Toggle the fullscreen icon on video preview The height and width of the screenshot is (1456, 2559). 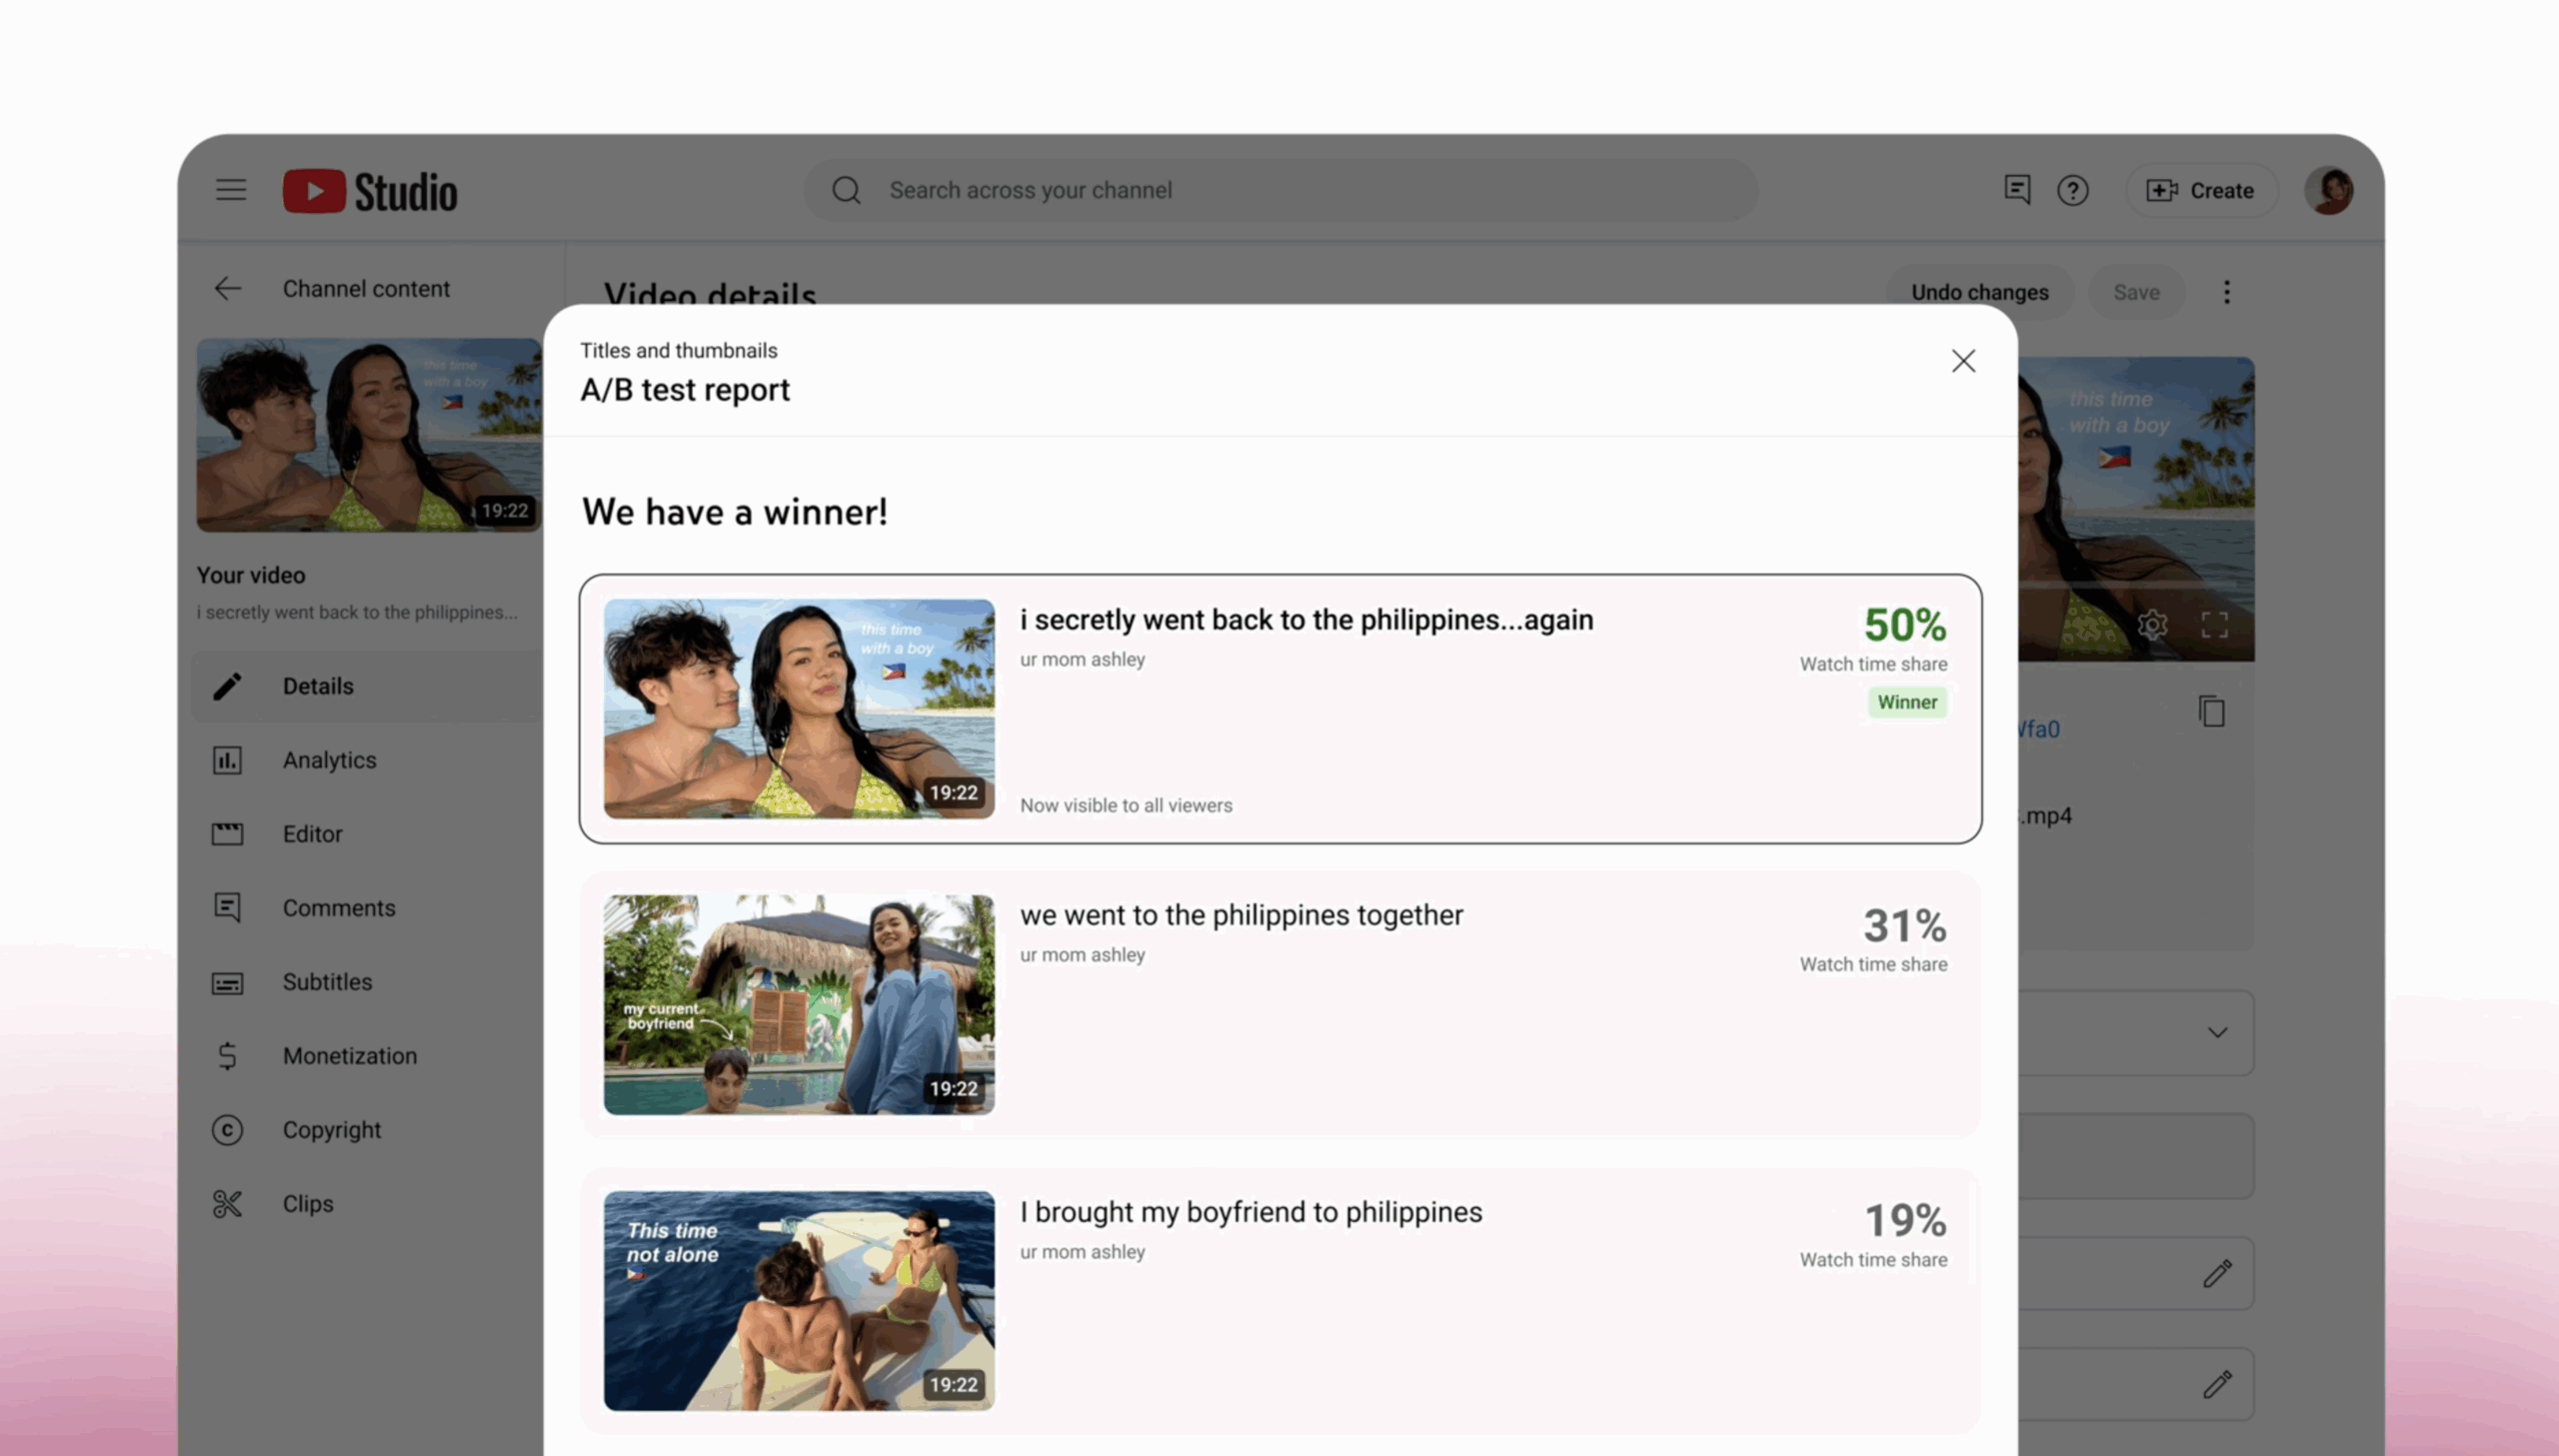pyautogui.click(x=2214, y=625)
